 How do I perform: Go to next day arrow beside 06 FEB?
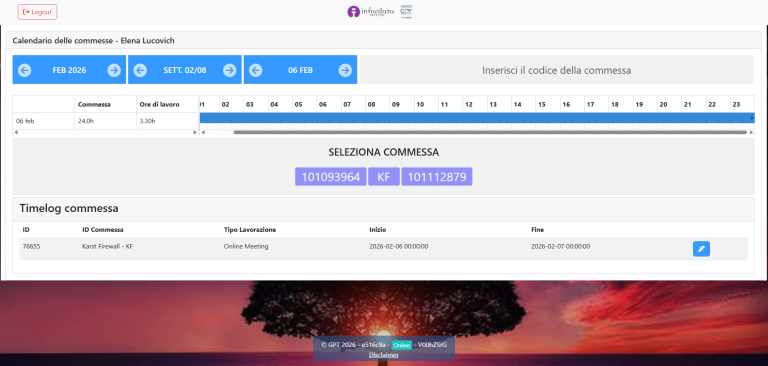(x=345, y=71)
